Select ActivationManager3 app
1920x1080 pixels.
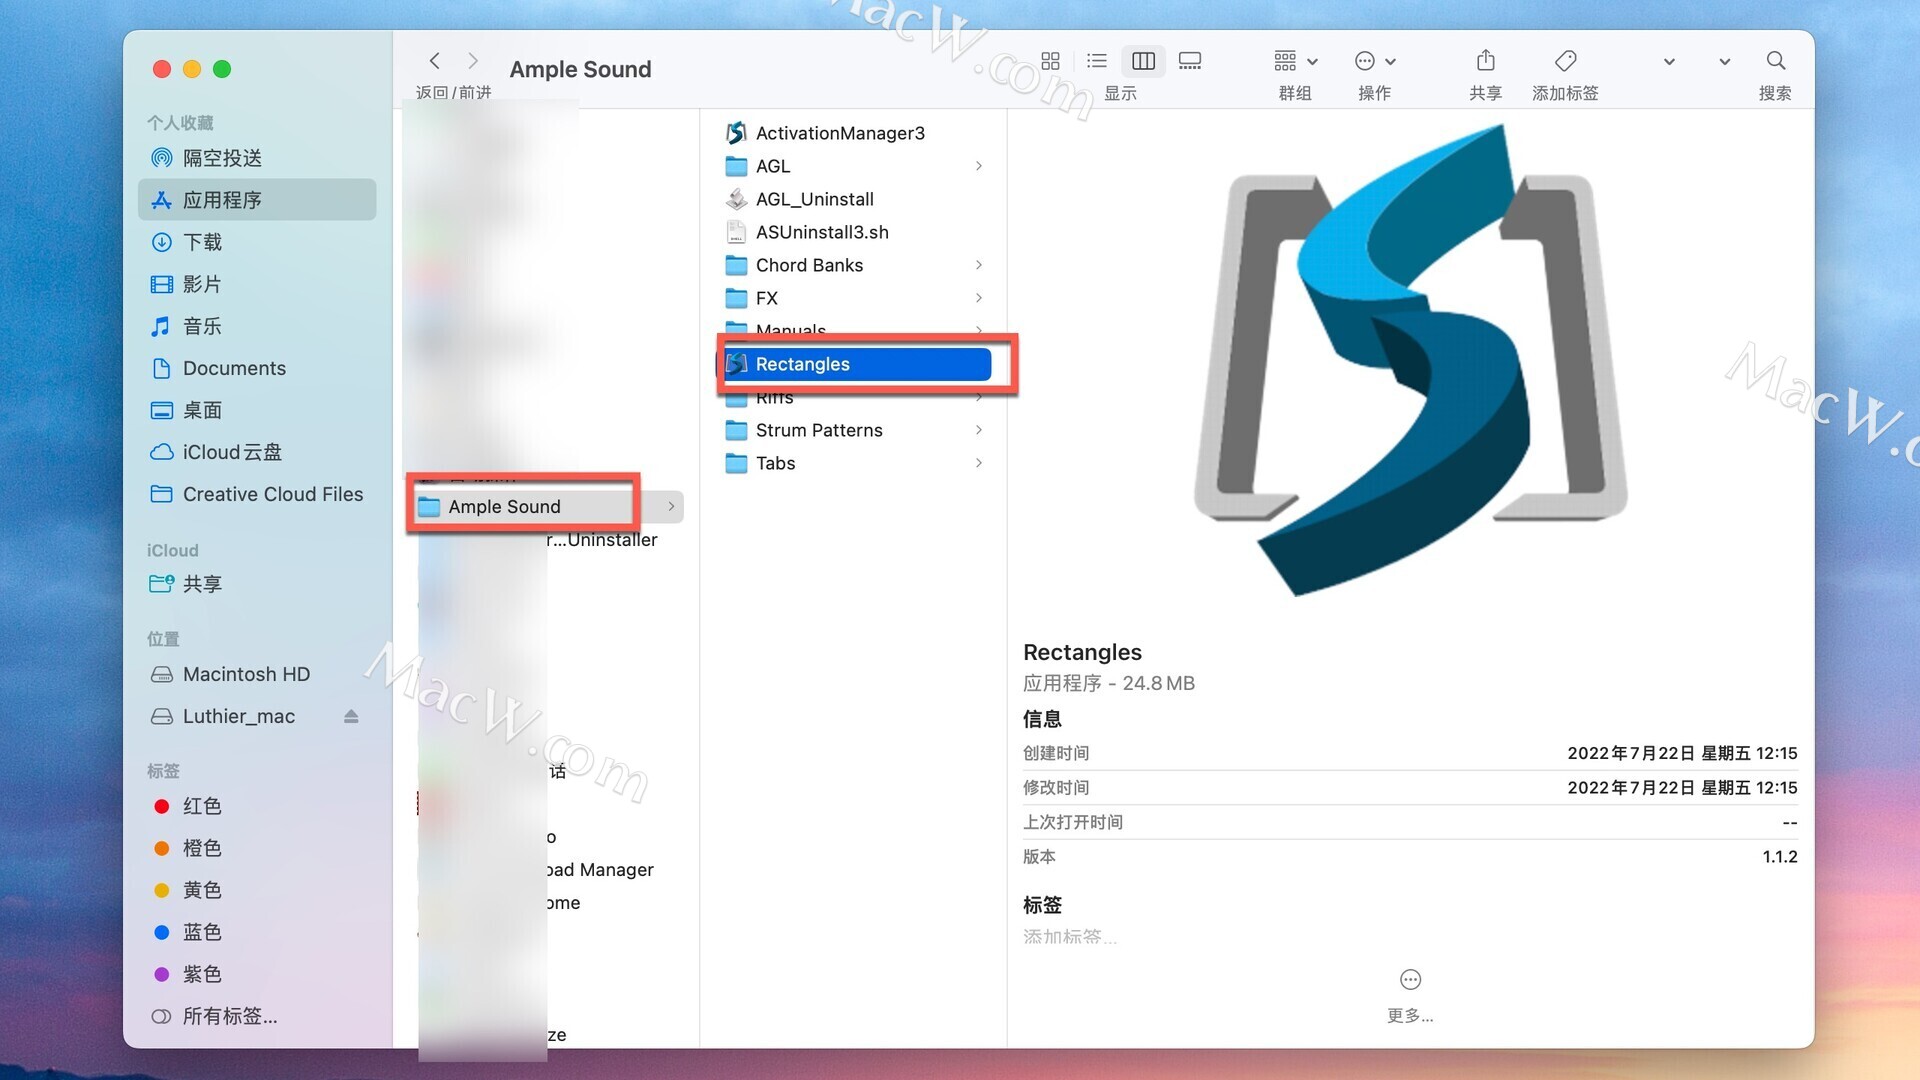click(x=854, y=133)
